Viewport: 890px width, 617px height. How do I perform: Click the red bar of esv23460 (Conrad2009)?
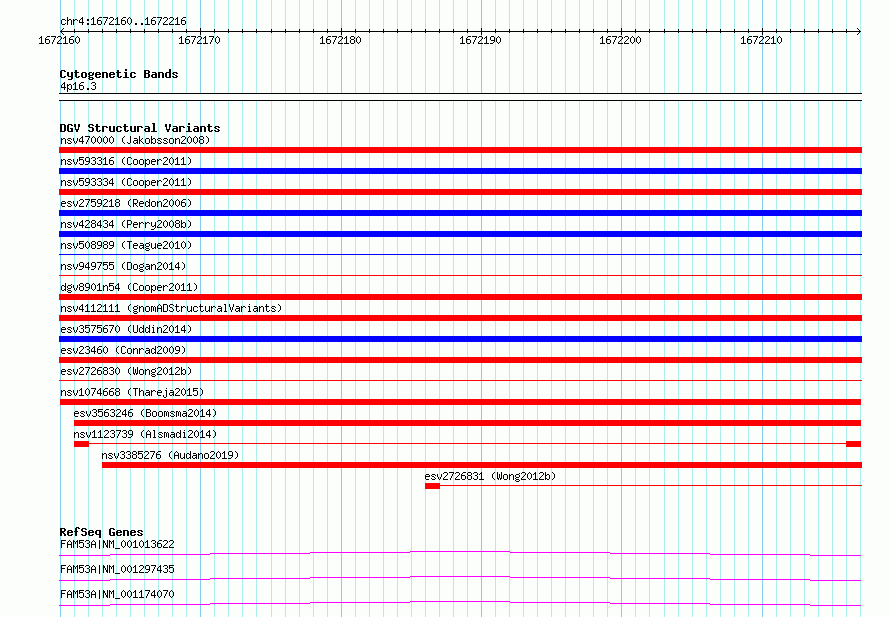[x=460, y=360]
